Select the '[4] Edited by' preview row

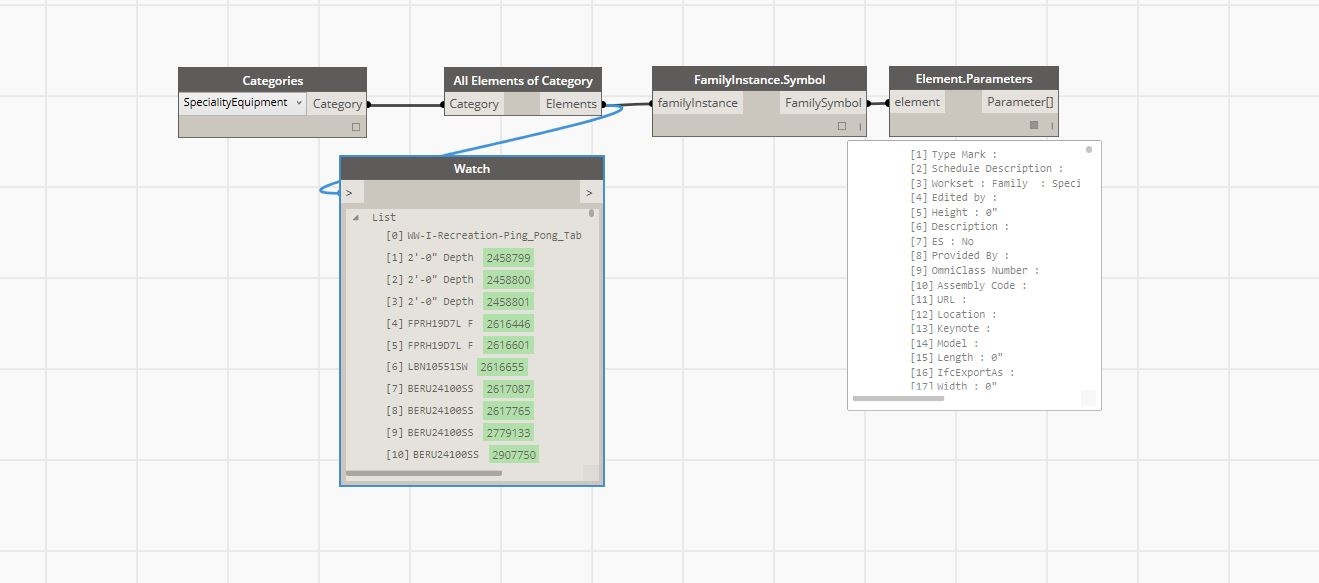[954, 198]
